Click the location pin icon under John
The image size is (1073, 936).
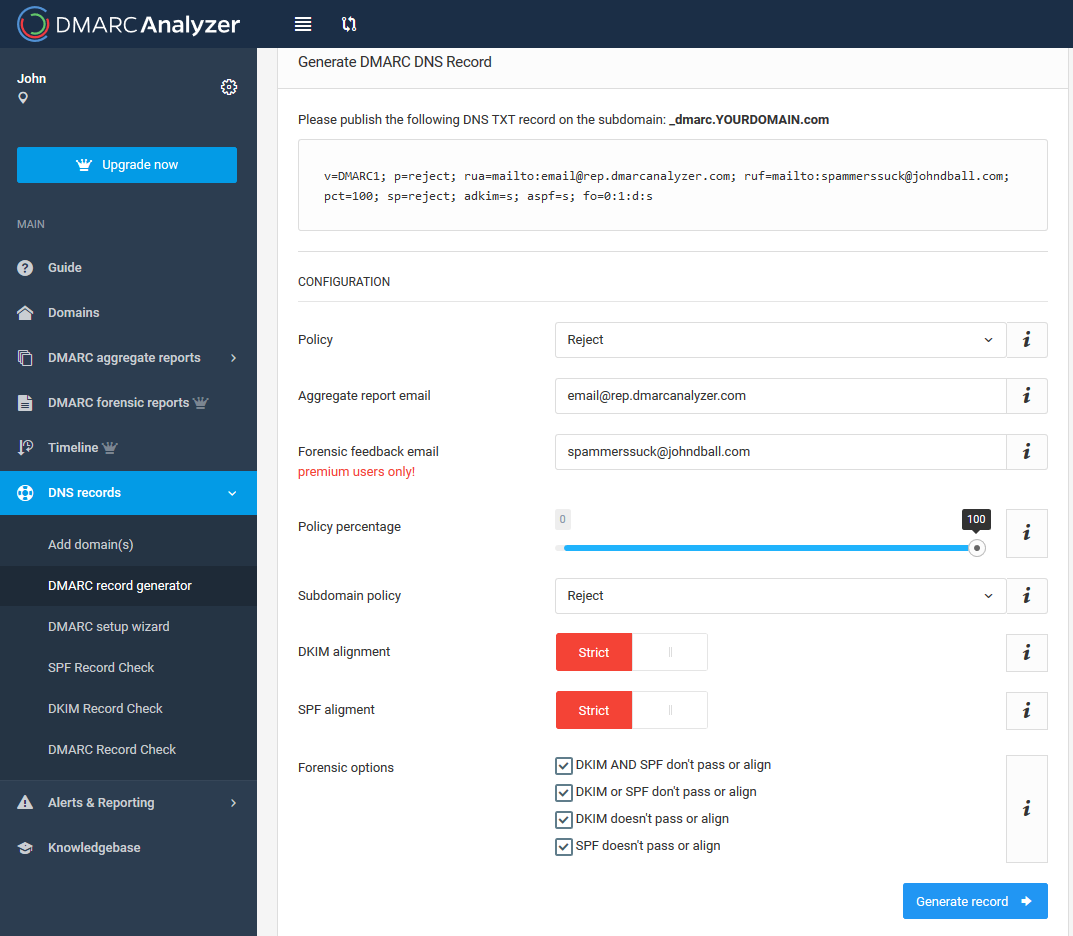click(23, 98)
